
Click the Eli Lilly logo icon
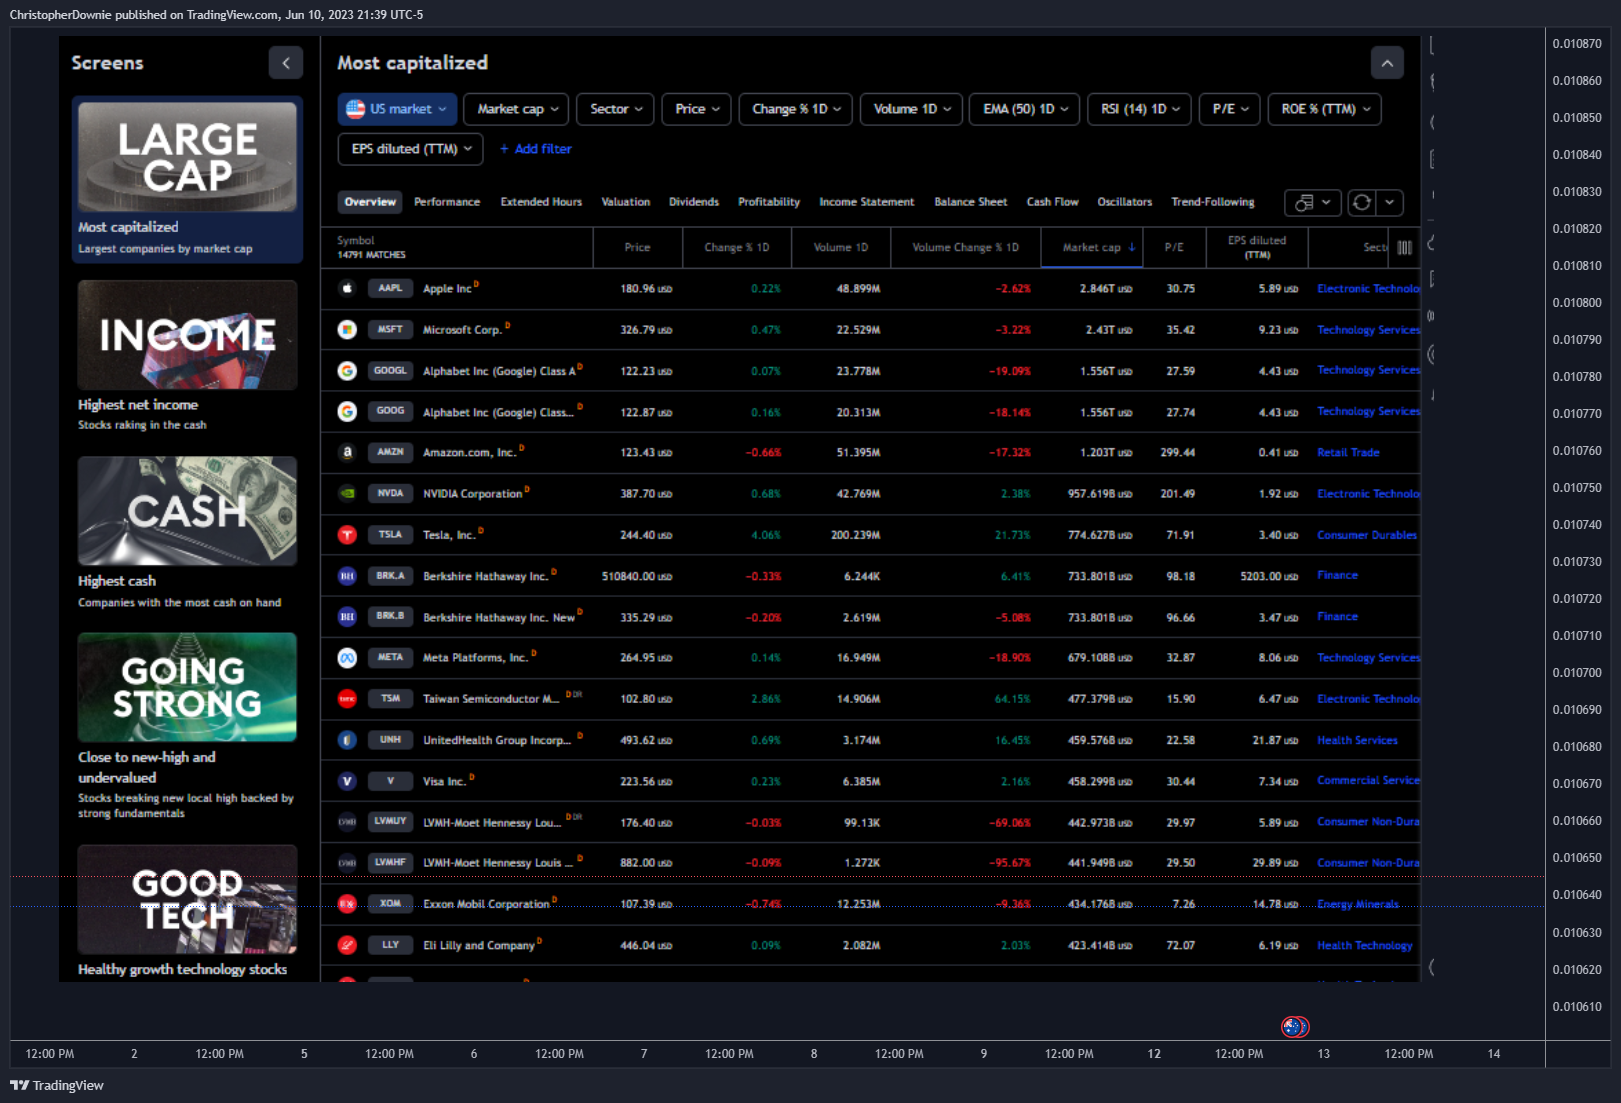click(x=347, y=945)
